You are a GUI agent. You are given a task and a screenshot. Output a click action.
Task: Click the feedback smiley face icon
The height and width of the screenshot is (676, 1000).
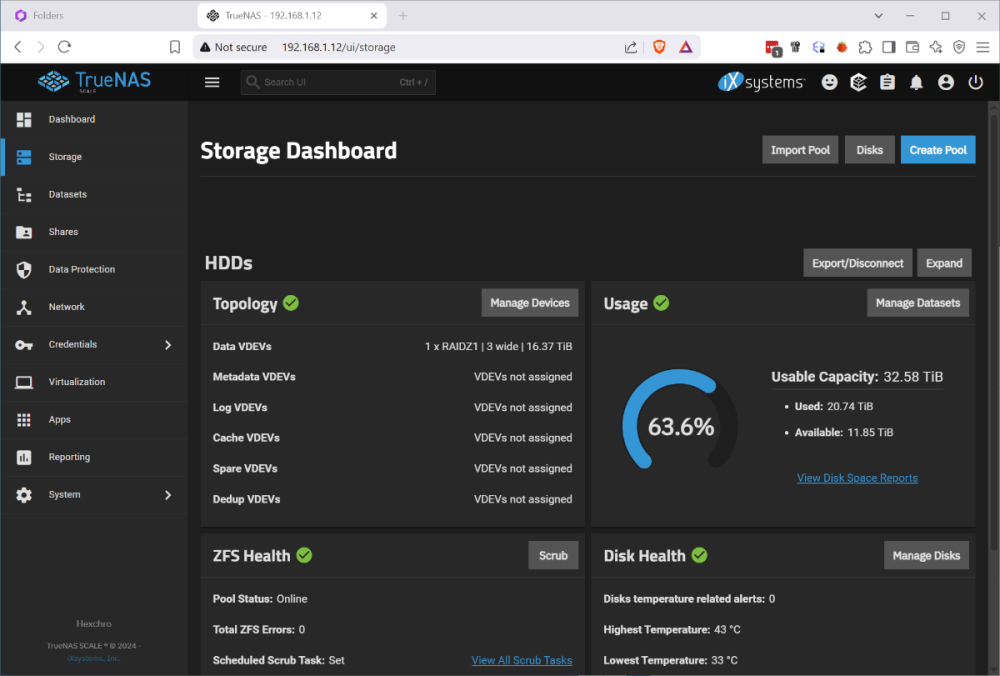coord(829,83)
